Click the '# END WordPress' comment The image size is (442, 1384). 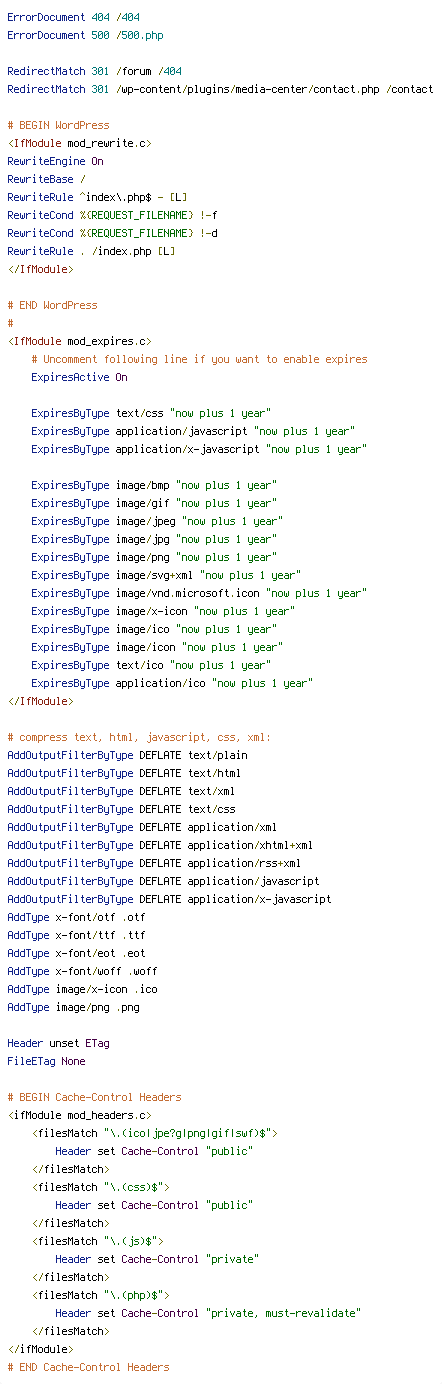52,305
